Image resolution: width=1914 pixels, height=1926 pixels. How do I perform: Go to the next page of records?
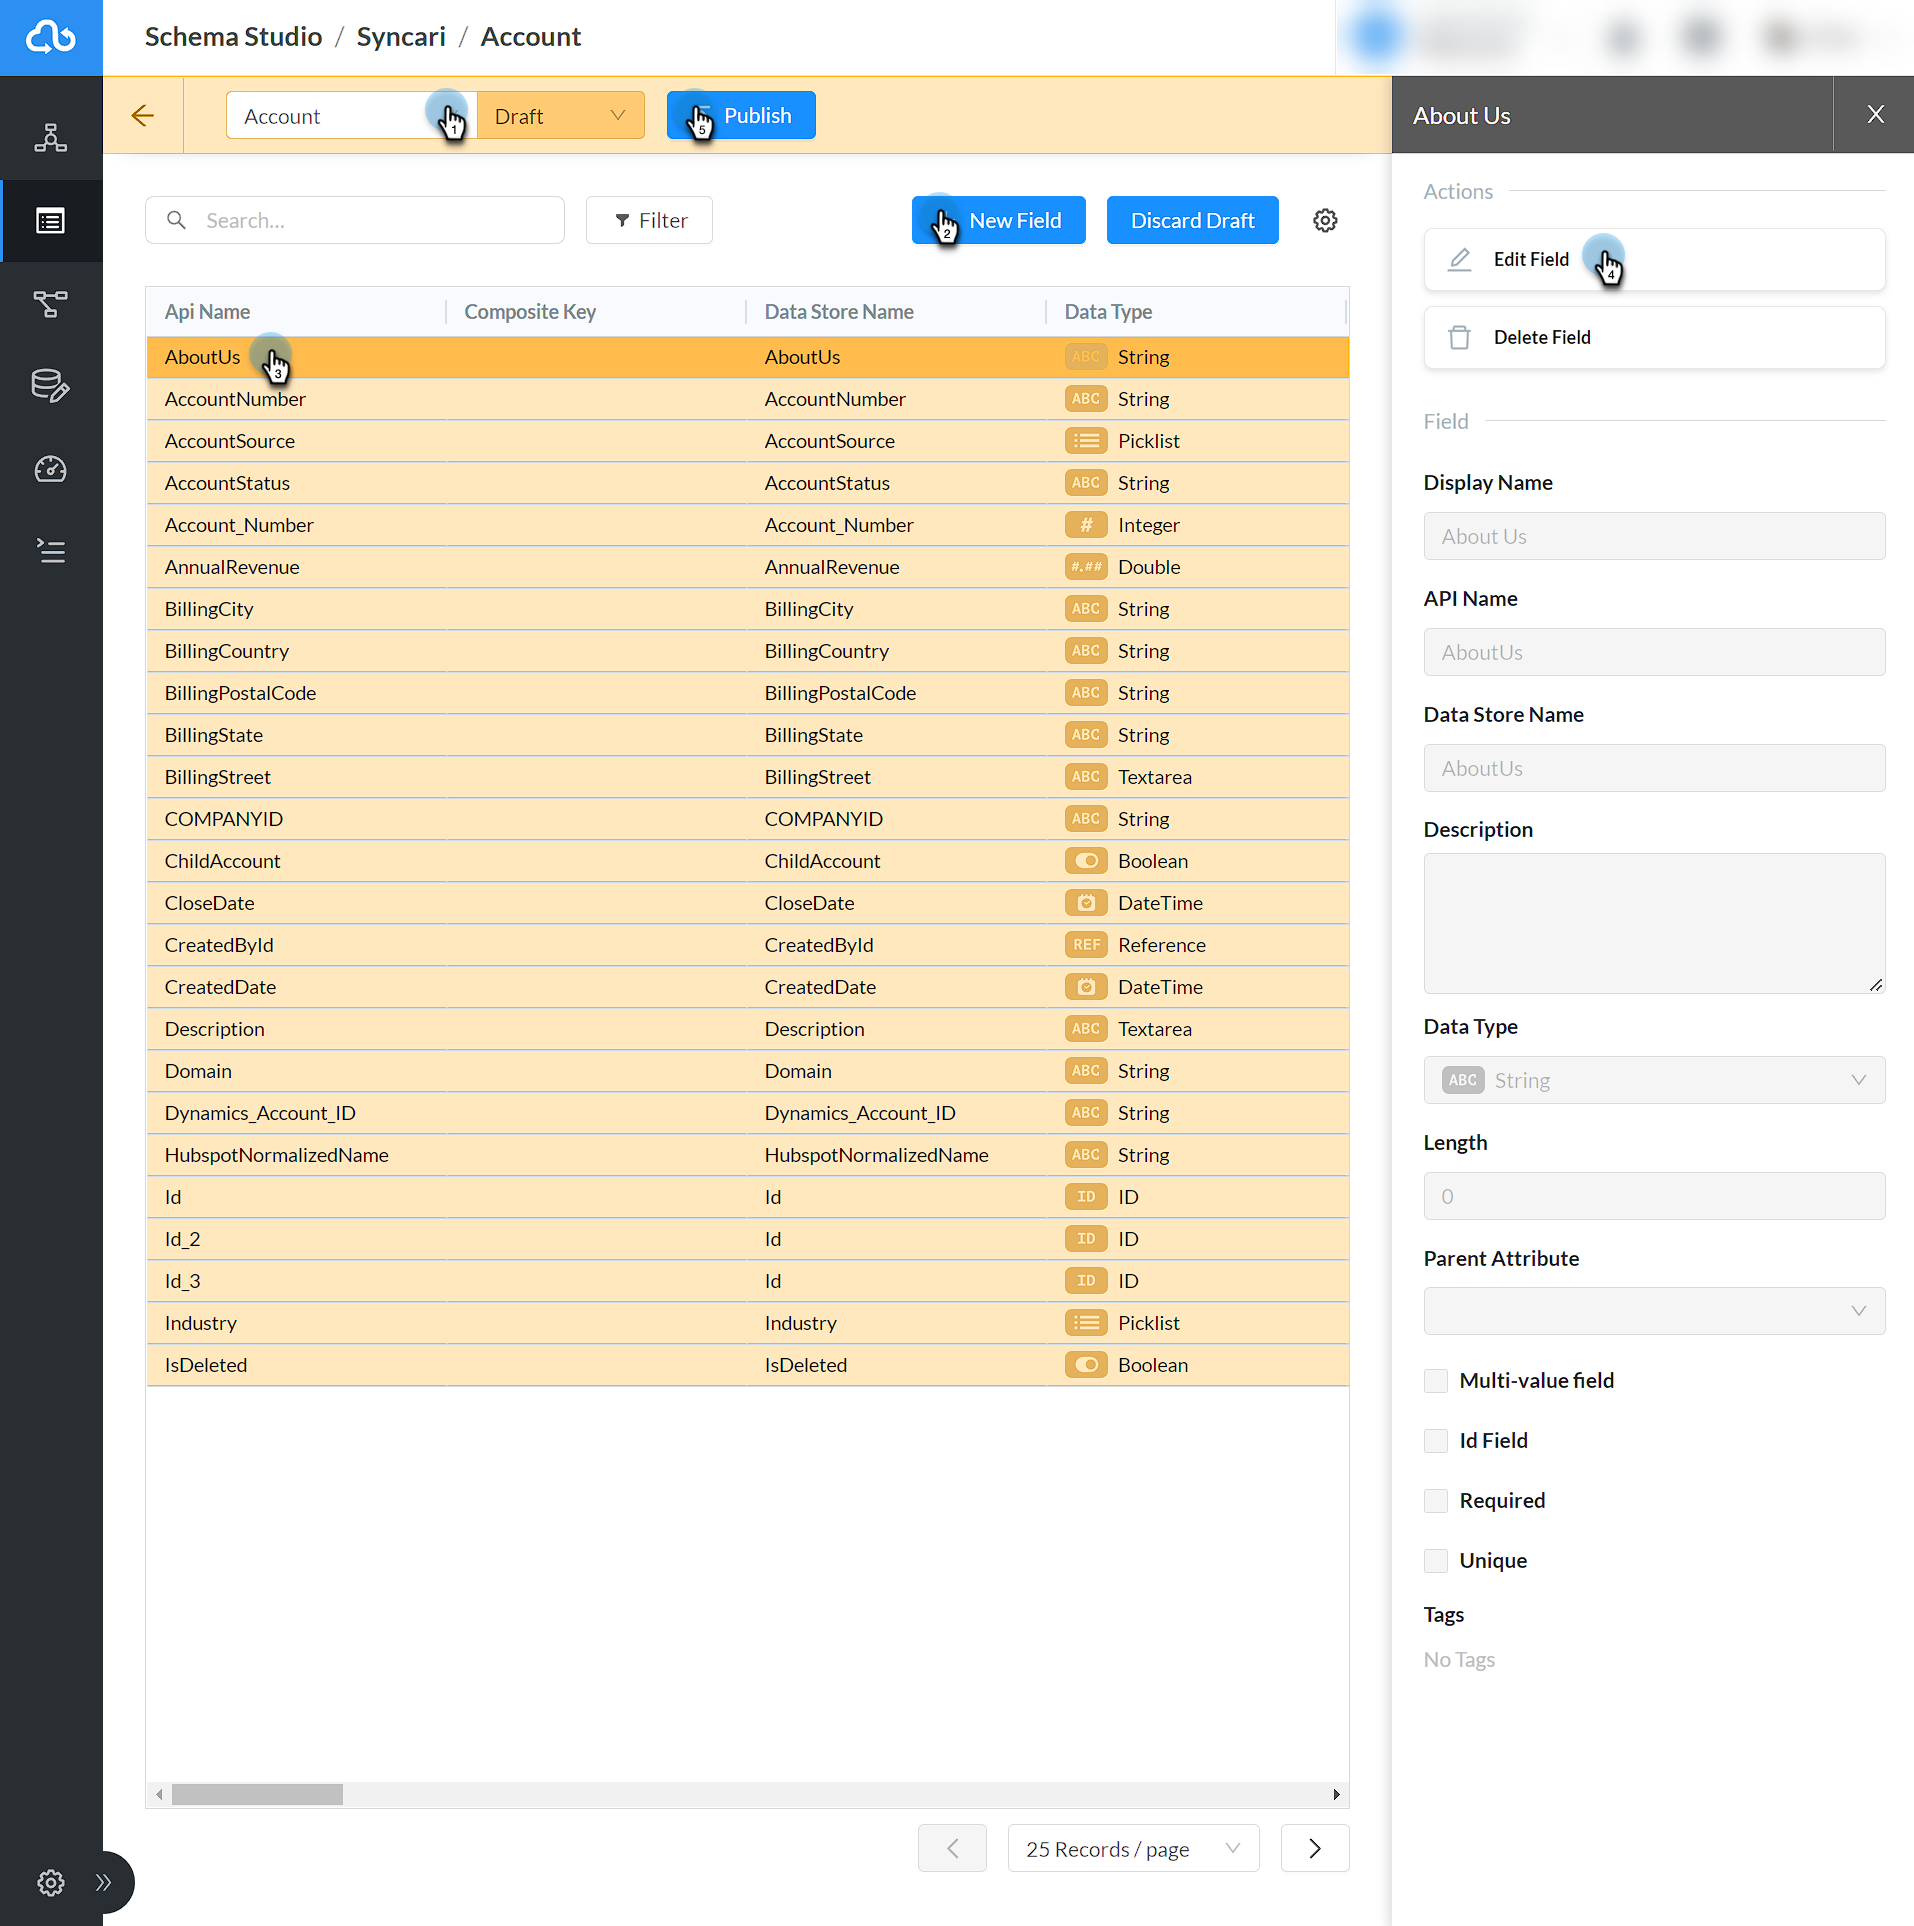(1315, 1849)
